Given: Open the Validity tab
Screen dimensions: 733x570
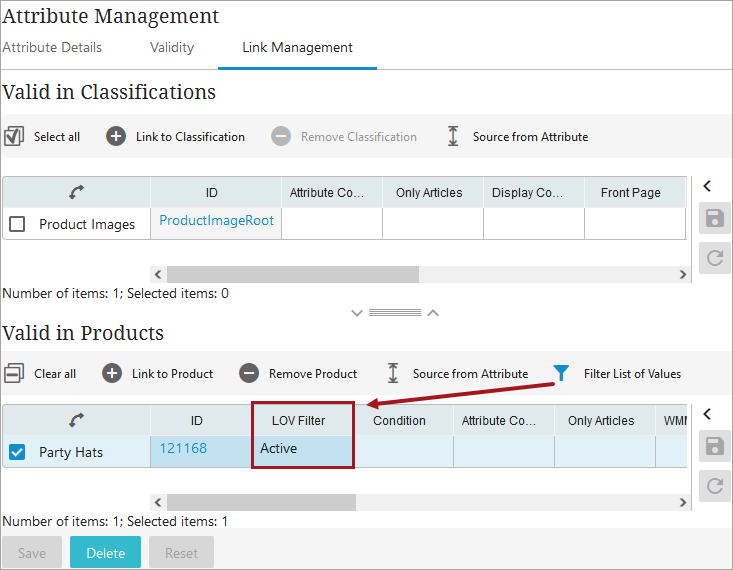Looking at the screenshot, I should (172, 47).
